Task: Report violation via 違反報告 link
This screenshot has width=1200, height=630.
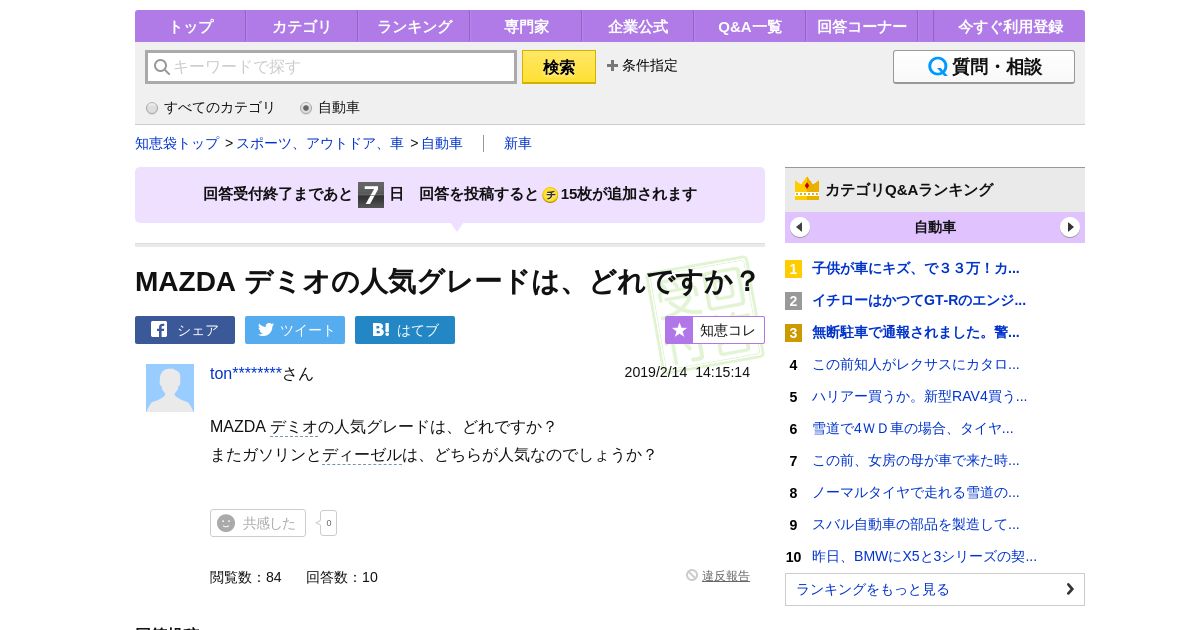Action: click(x=726, y=576)
